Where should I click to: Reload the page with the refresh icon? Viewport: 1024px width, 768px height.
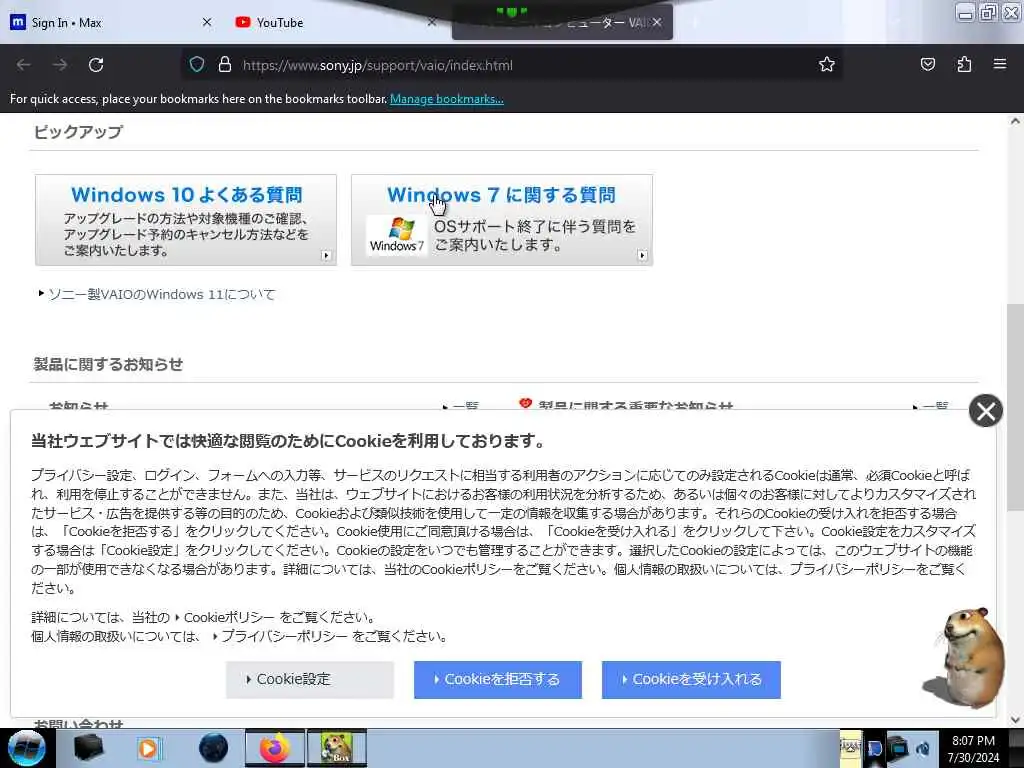(x=96, y=65)
